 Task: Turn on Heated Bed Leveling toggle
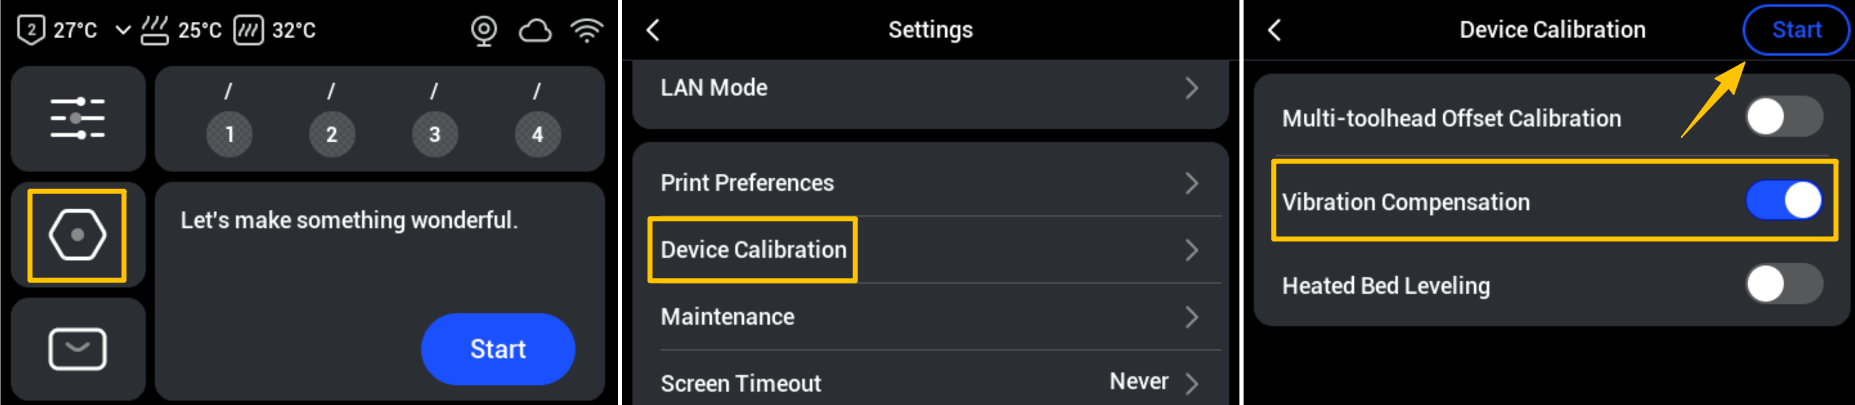[1783, 284]
